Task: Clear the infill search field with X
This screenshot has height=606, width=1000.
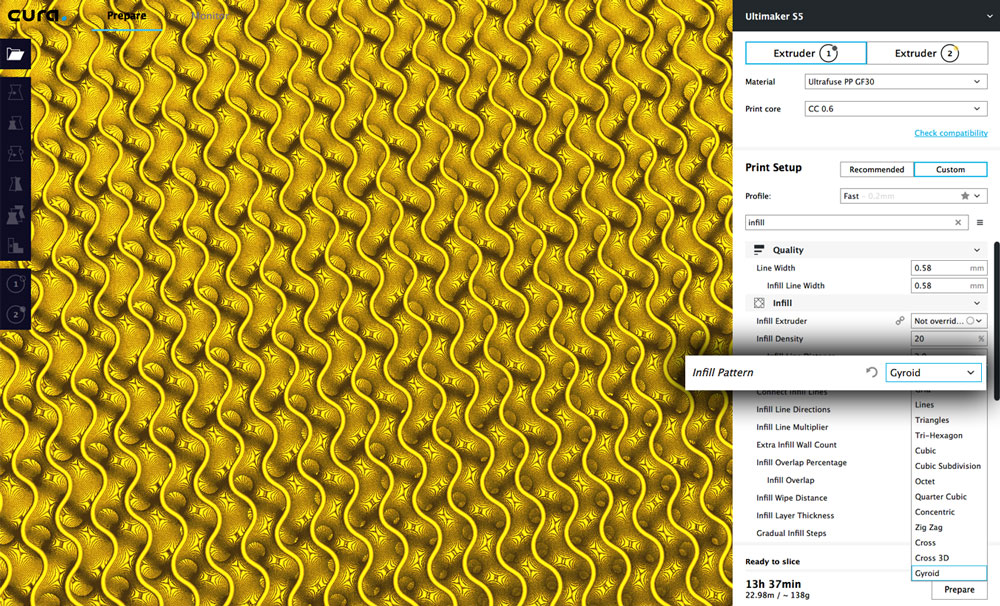Action: (x=958, y=223)
